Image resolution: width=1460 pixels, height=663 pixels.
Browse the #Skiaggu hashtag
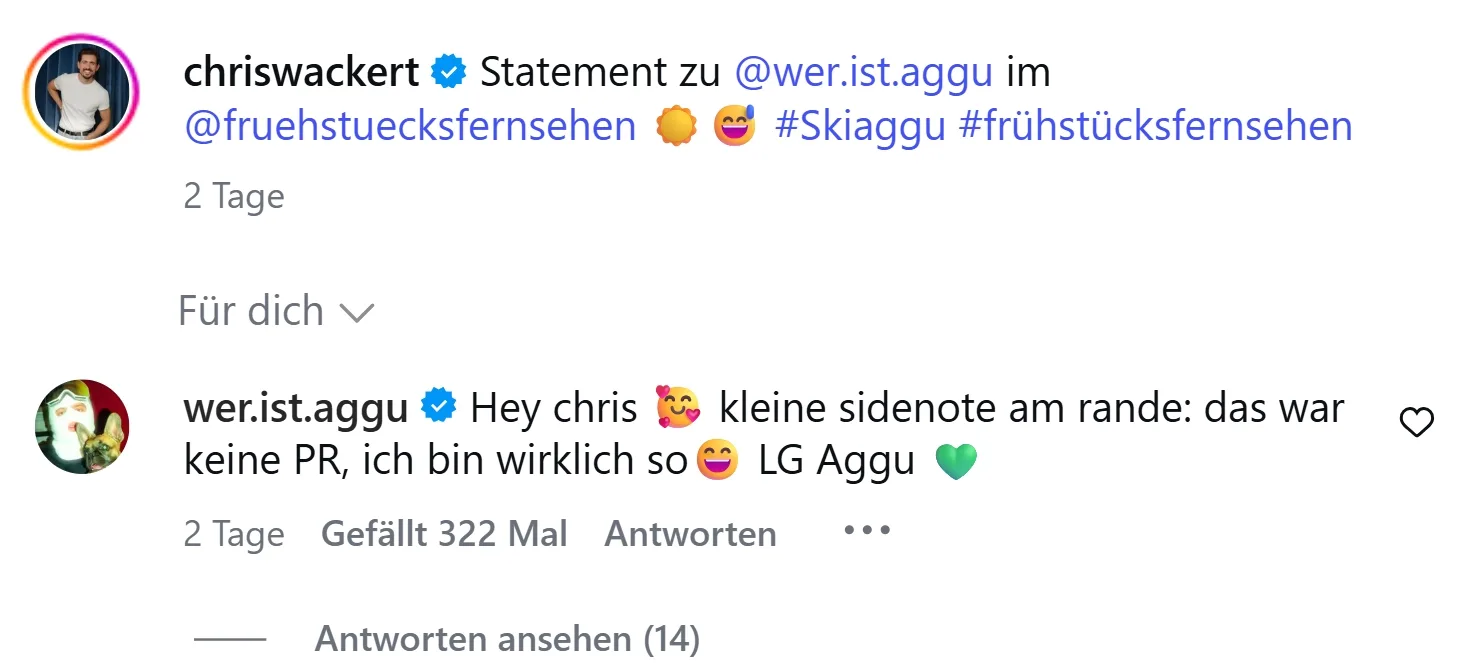pos(860,127)
